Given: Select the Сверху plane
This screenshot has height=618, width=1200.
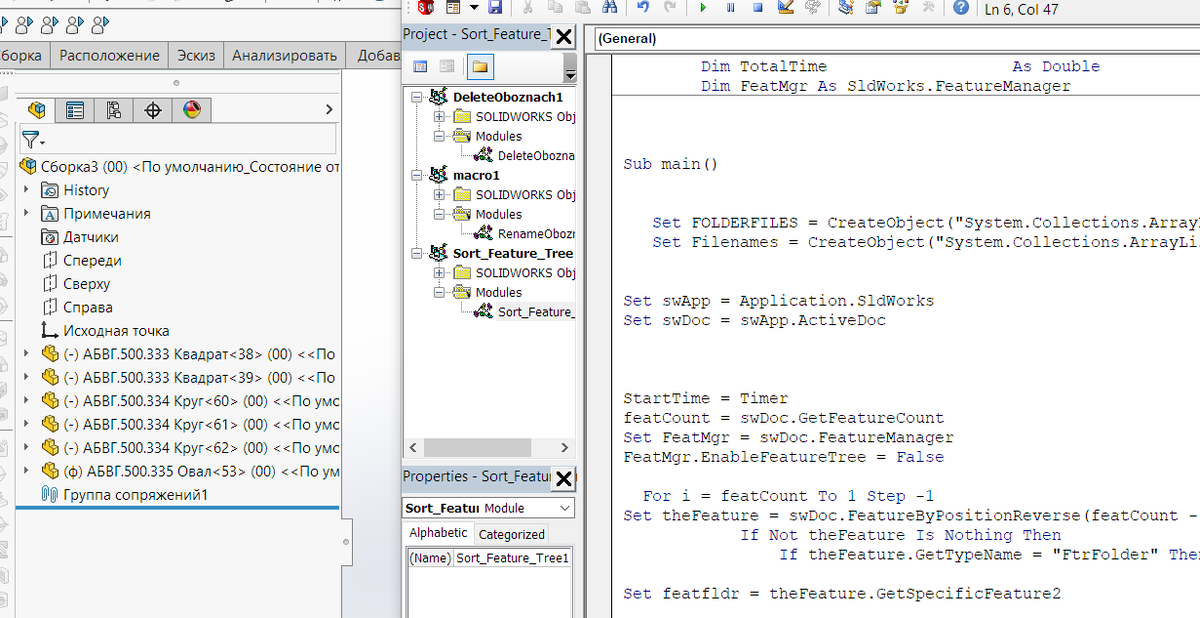Looking at the screenshot, I should pos(76,284).
